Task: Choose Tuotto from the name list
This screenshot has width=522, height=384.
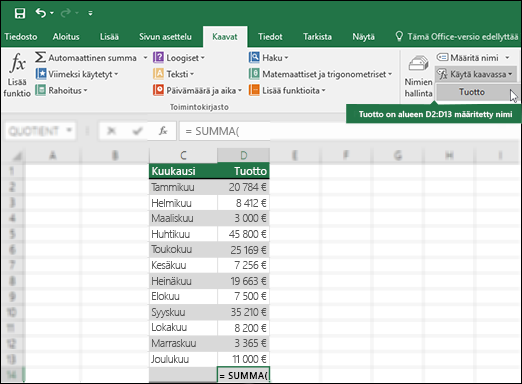Action: pyautogui.click(x=472, y=92)
